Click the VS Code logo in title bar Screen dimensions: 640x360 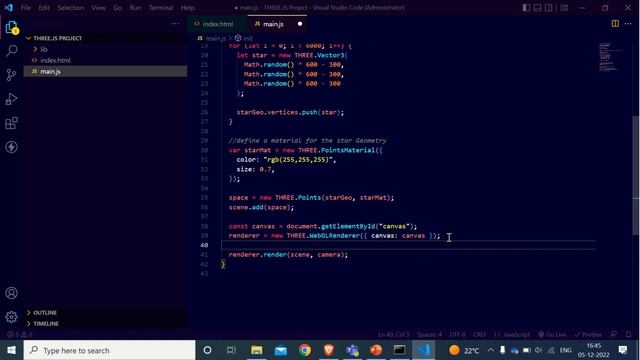coord(9,8)
